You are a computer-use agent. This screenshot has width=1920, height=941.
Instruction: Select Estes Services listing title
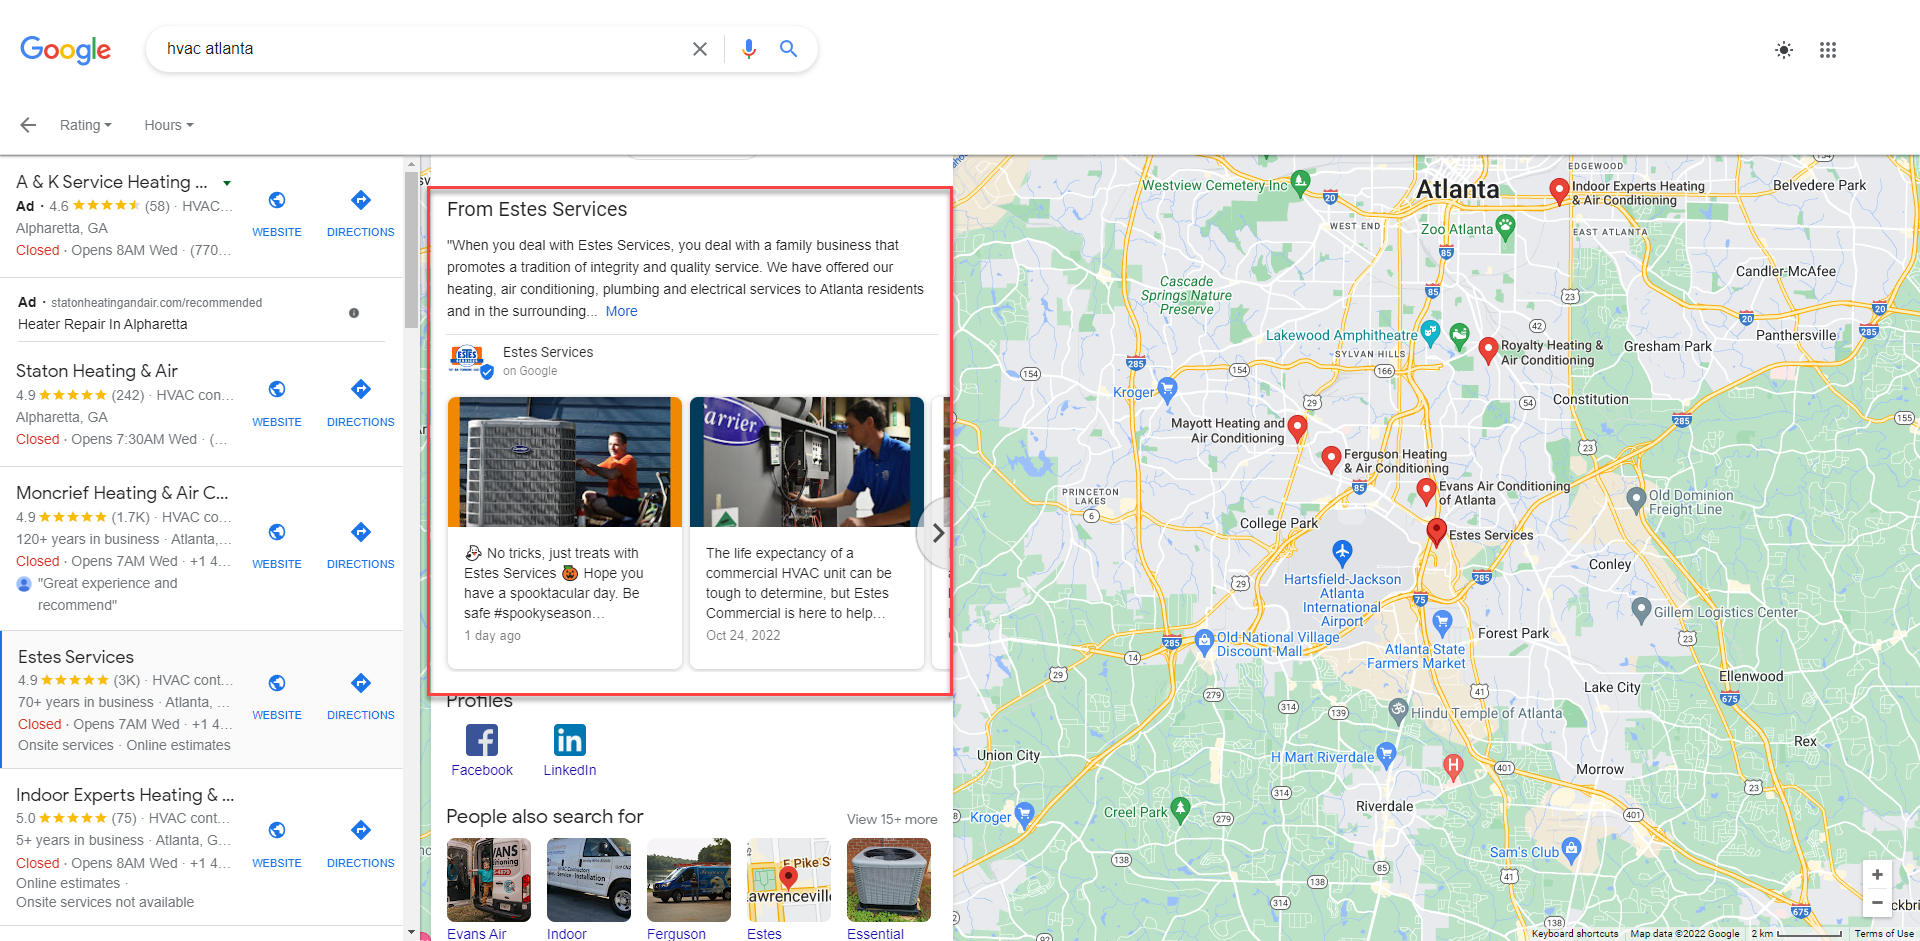76,657
